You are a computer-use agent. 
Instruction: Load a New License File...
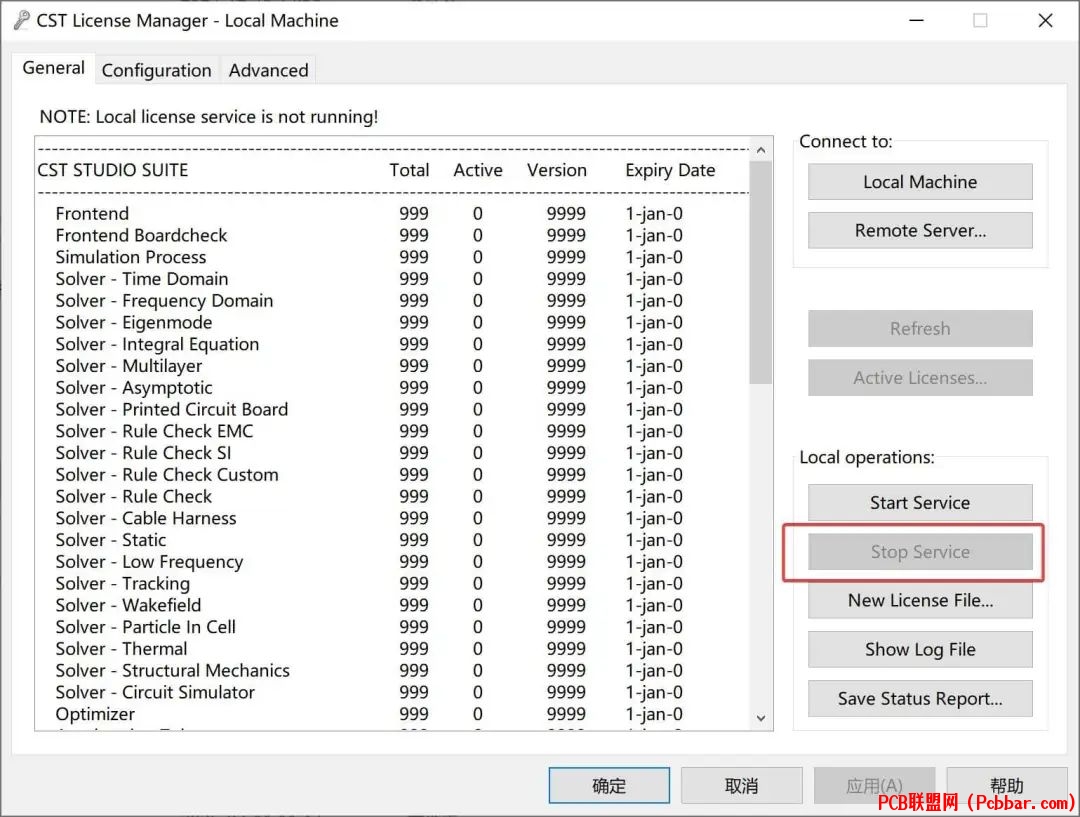(x=920, y=601)
